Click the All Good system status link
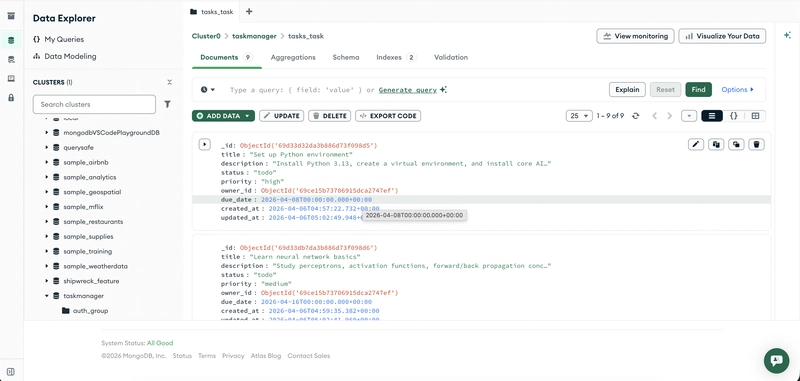This screenshot has height=381, width=800. 160,343
